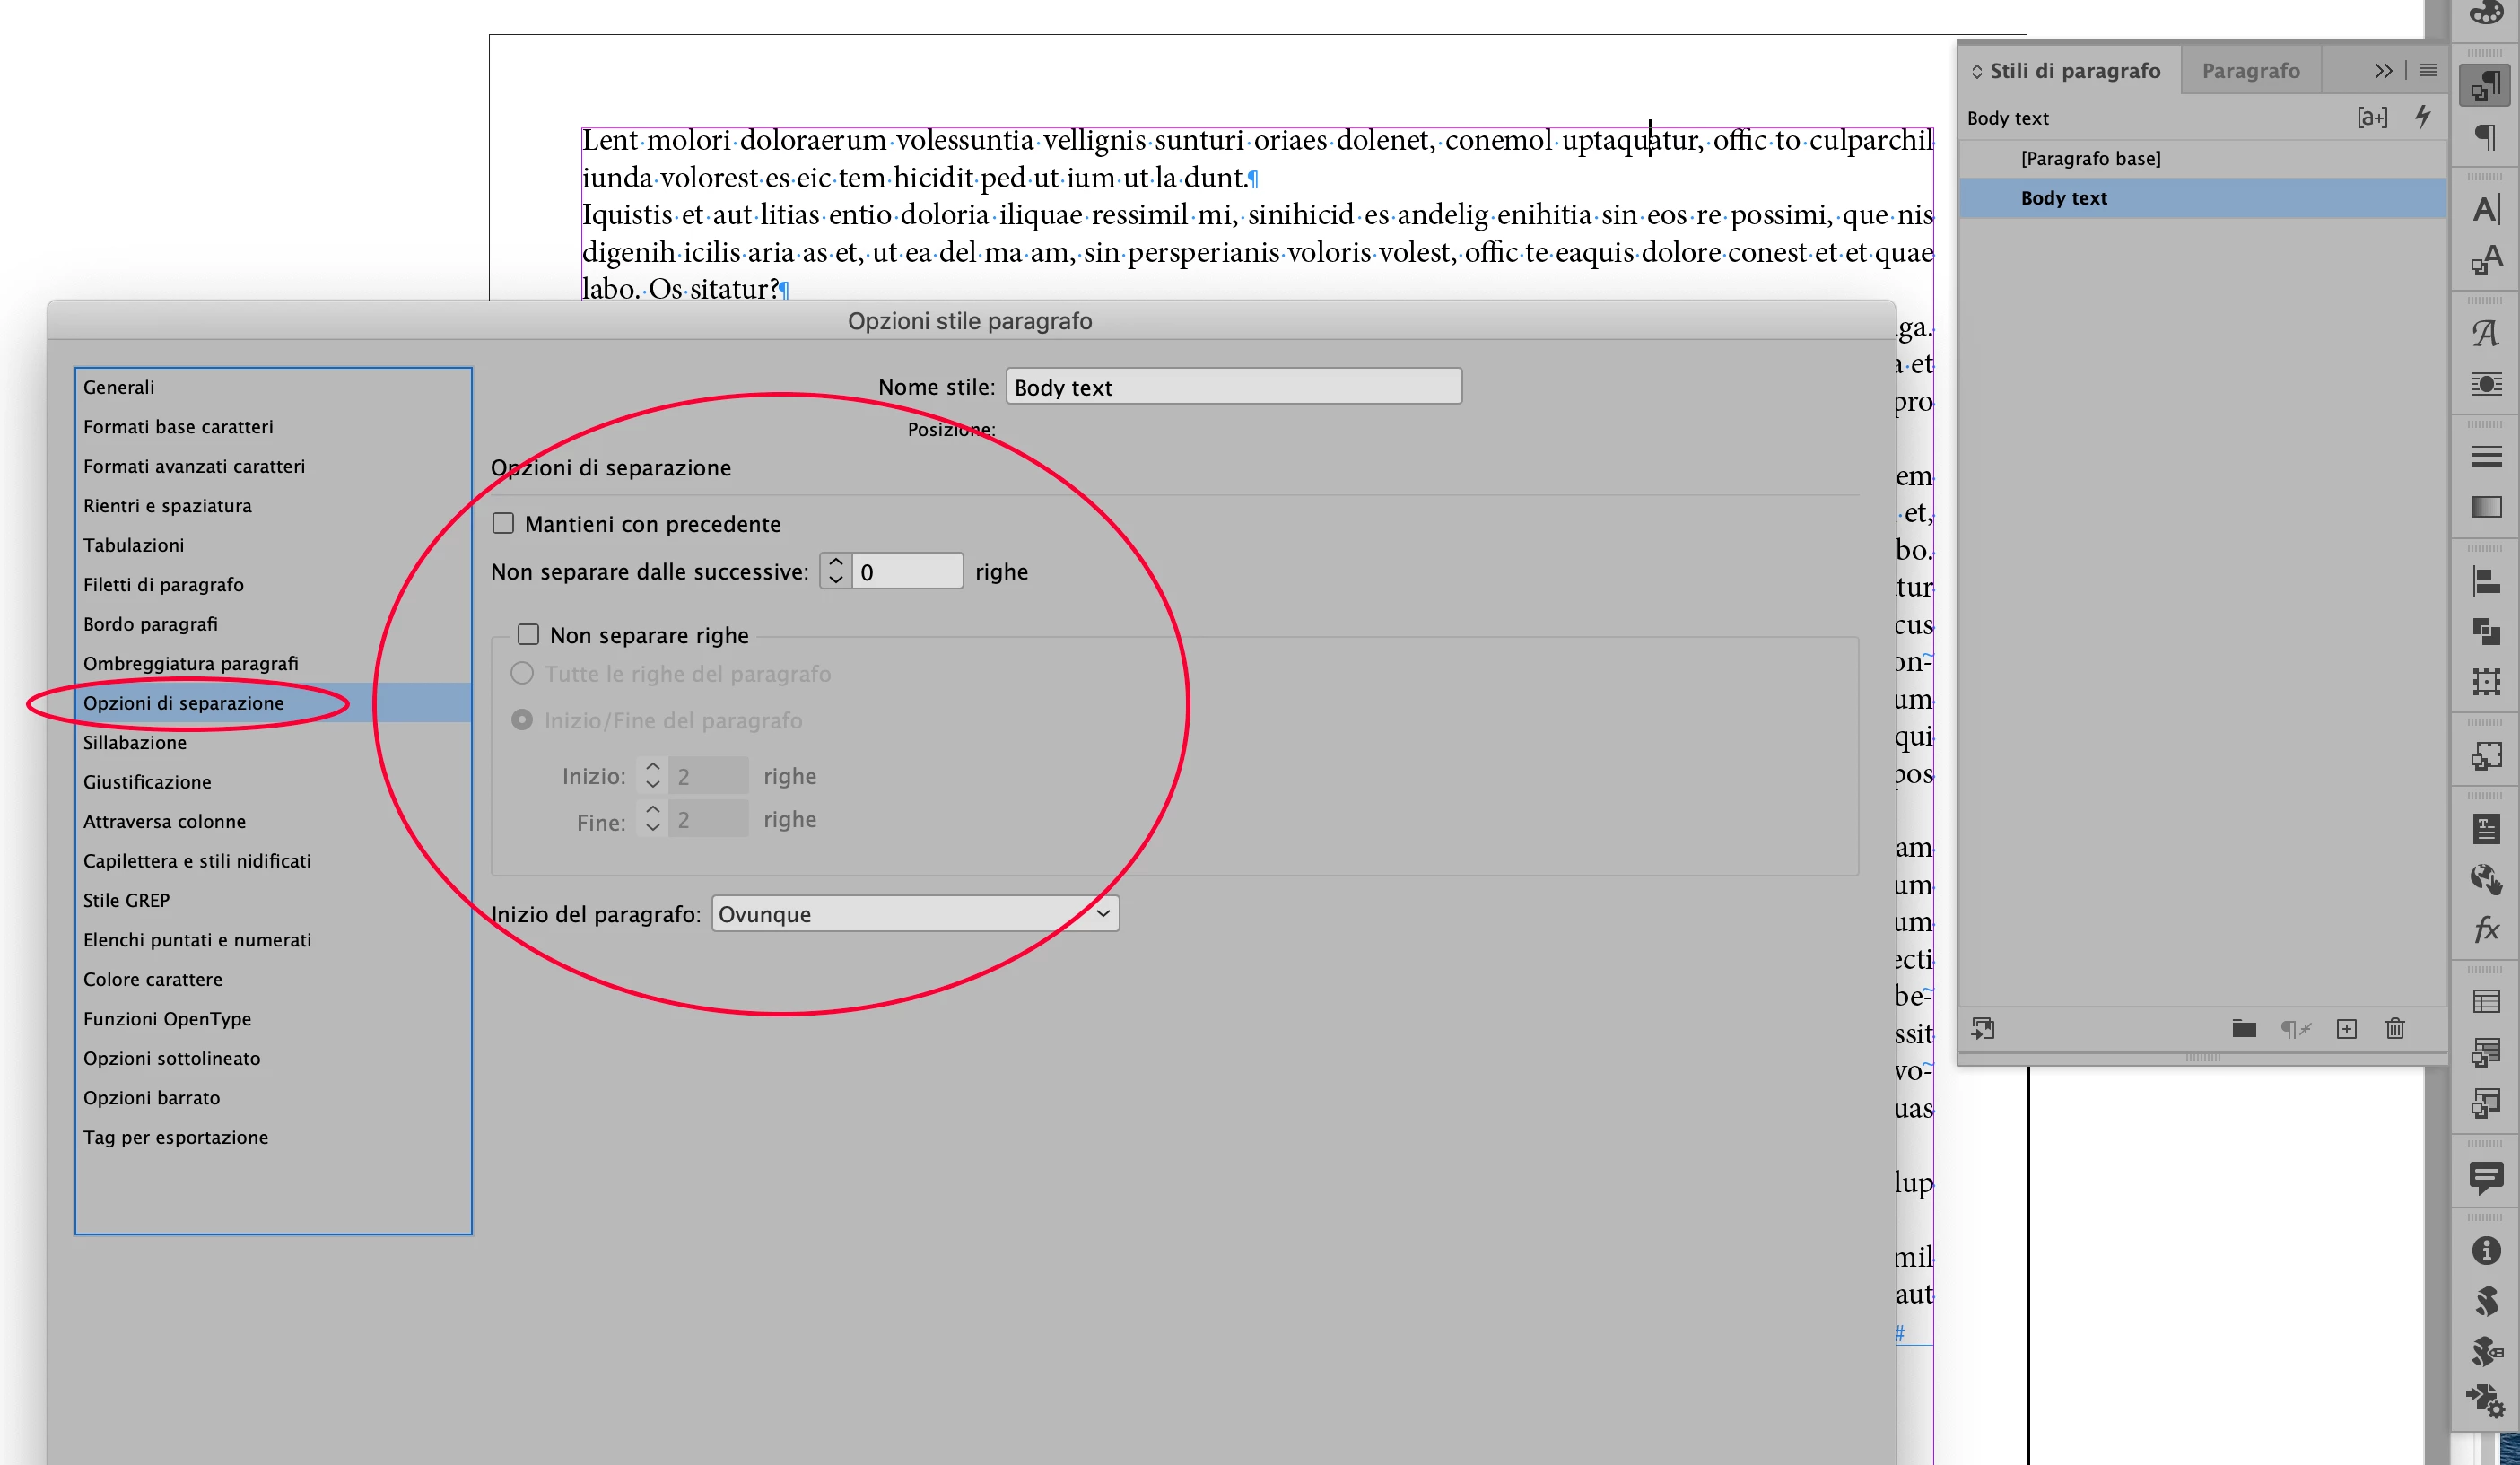
Task: Click the new style group folder icon
Action: click(2243, 1029)
